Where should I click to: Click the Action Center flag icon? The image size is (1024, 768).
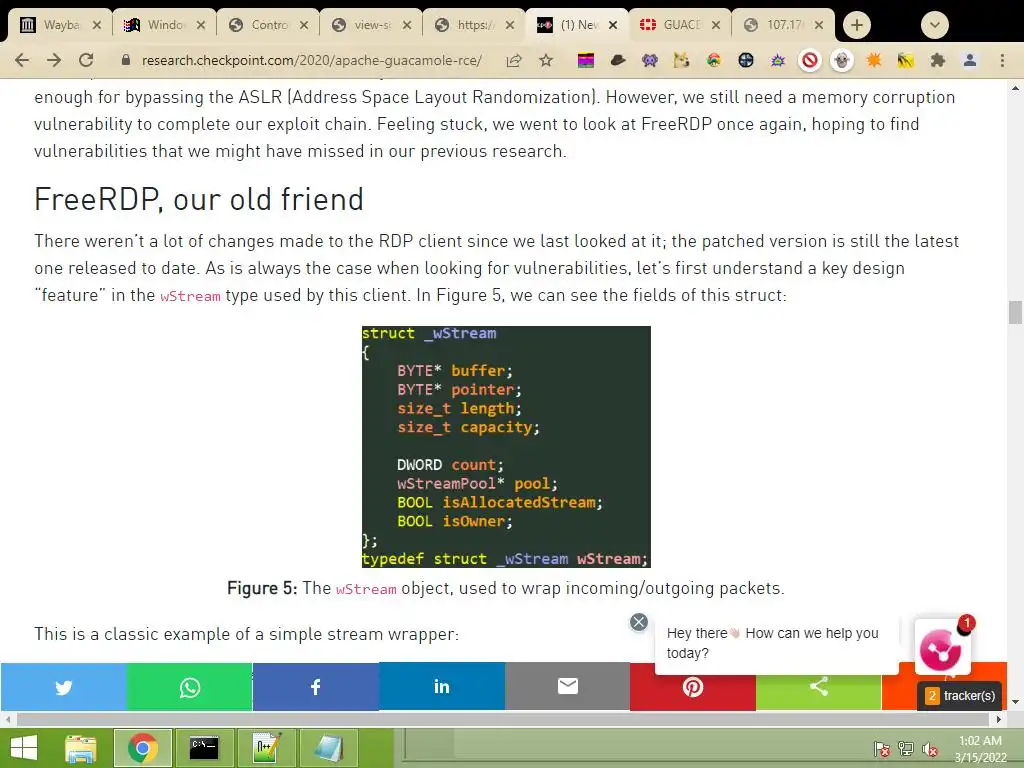882,748
